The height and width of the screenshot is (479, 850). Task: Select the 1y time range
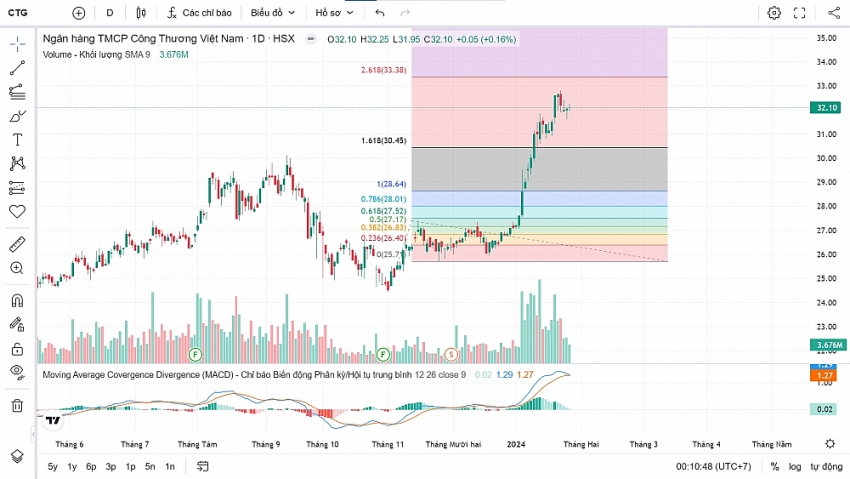(x=72, y=467)
